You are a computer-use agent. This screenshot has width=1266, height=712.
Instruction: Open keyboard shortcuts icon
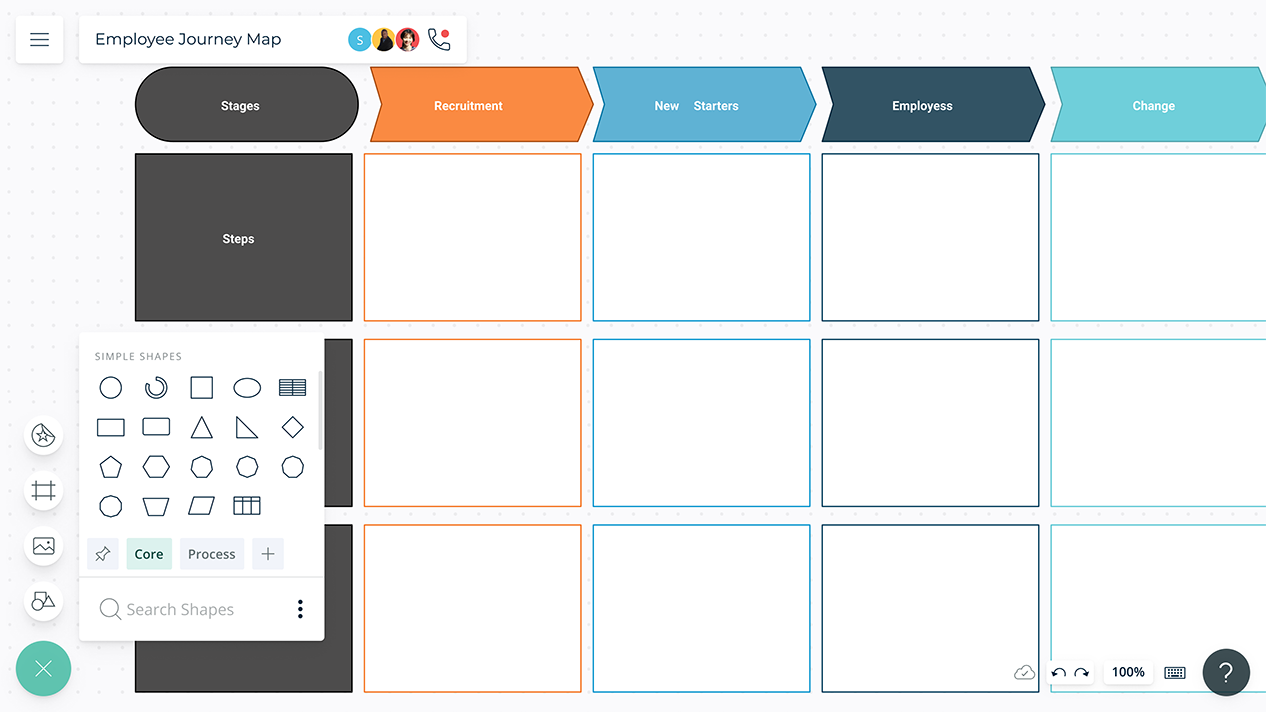coord(1175,673)
